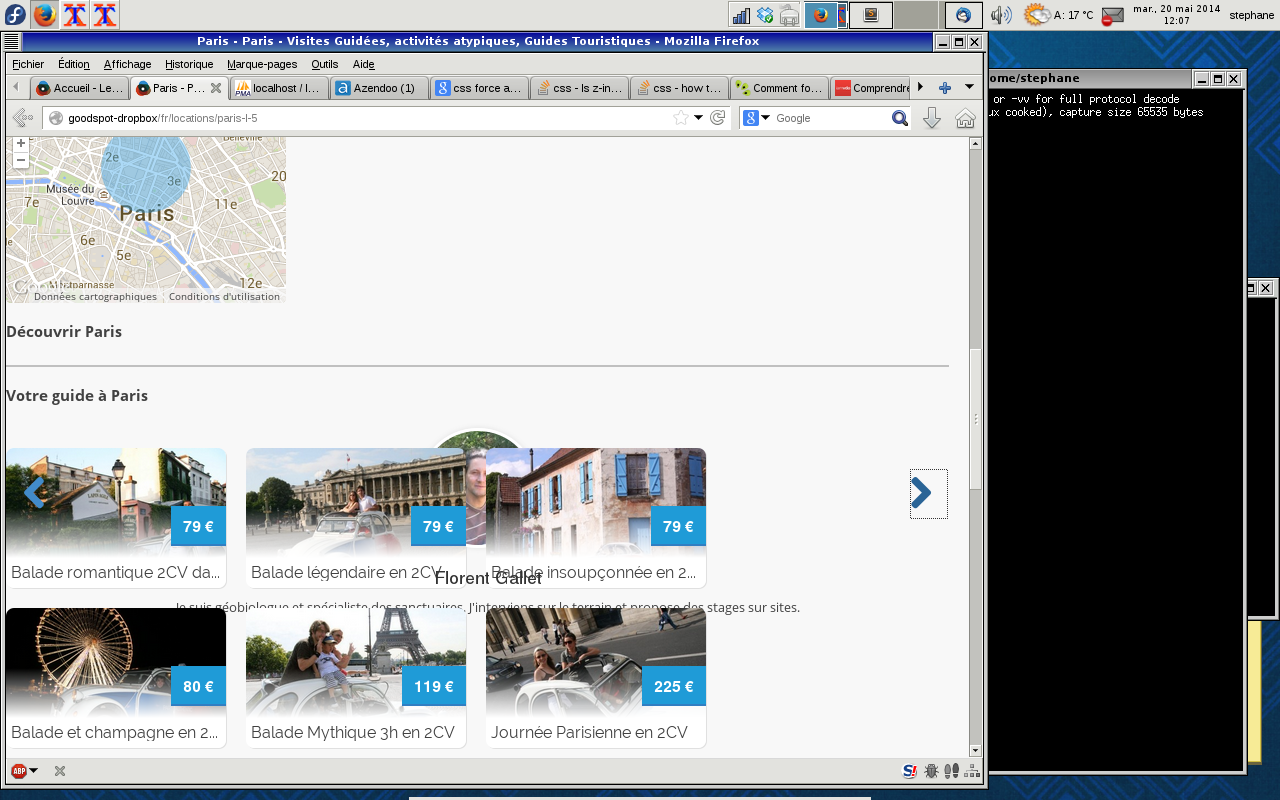The width and height of the screenshot is (1280, 800).
Task: Click the Florent Gallet guide name
Action: 488,578
